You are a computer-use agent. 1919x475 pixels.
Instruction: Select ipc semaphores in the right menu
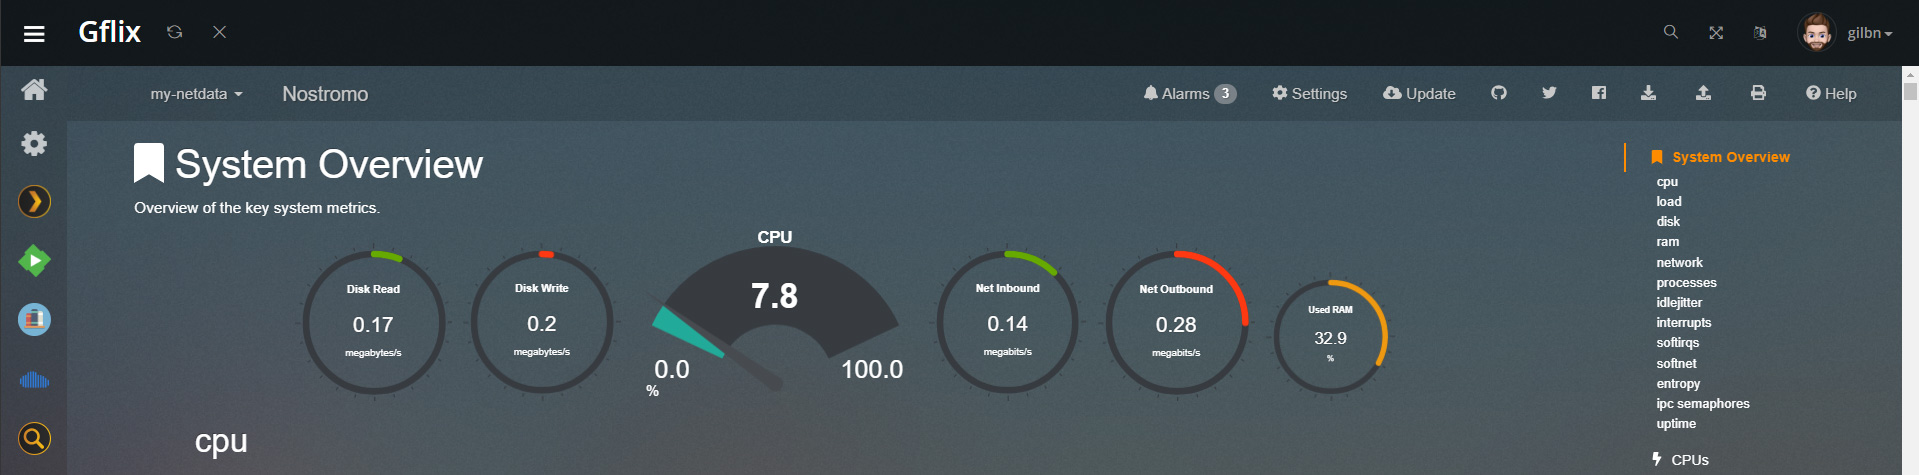click(x=1702, y=404)
